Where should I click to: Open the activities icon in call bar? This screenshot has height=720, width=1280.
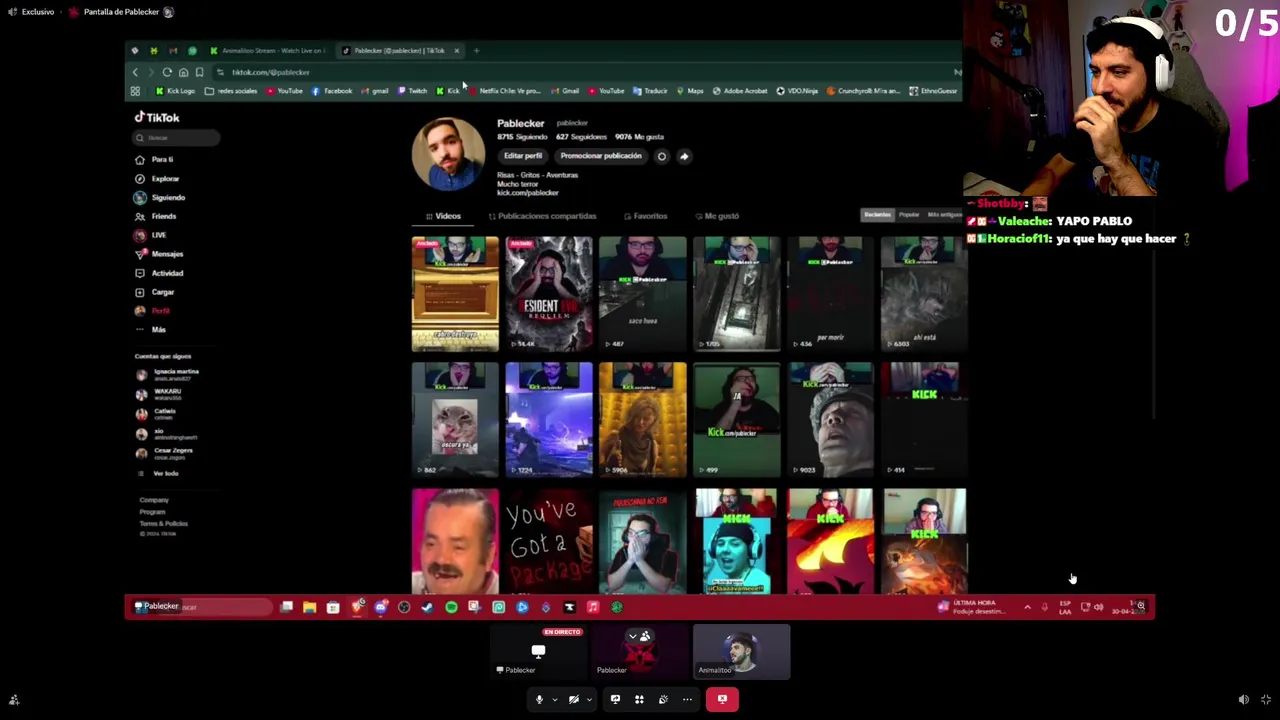pyautogui.click(x=639, y=699)
